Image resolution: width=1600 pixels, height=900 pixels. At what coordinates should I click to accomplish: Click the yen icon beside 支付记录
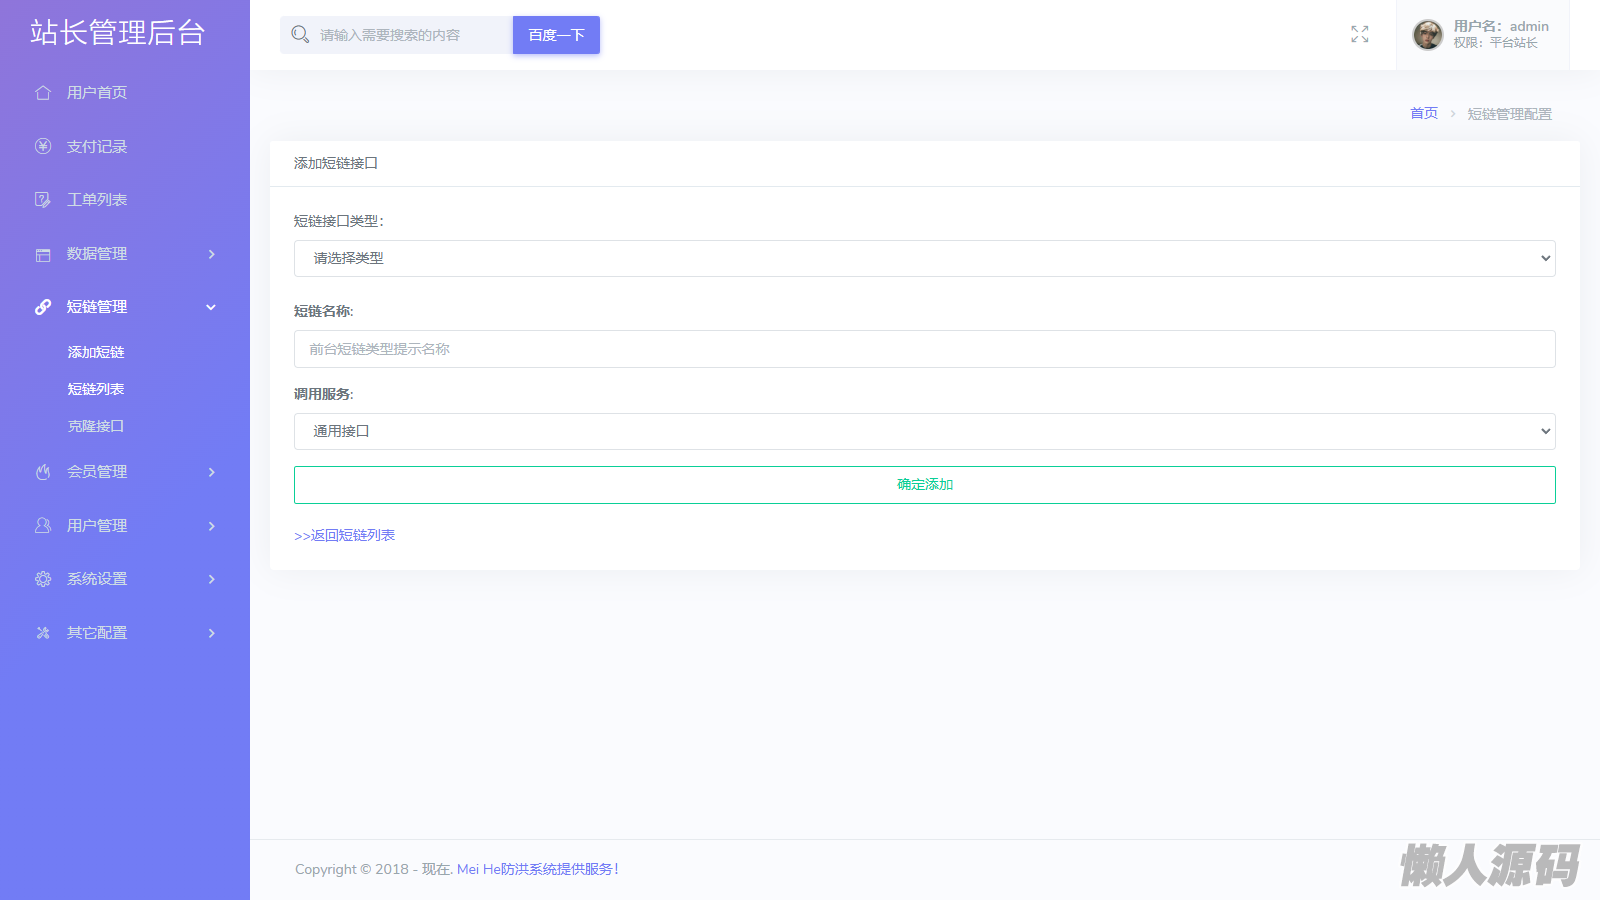click(x=43, y=146)
